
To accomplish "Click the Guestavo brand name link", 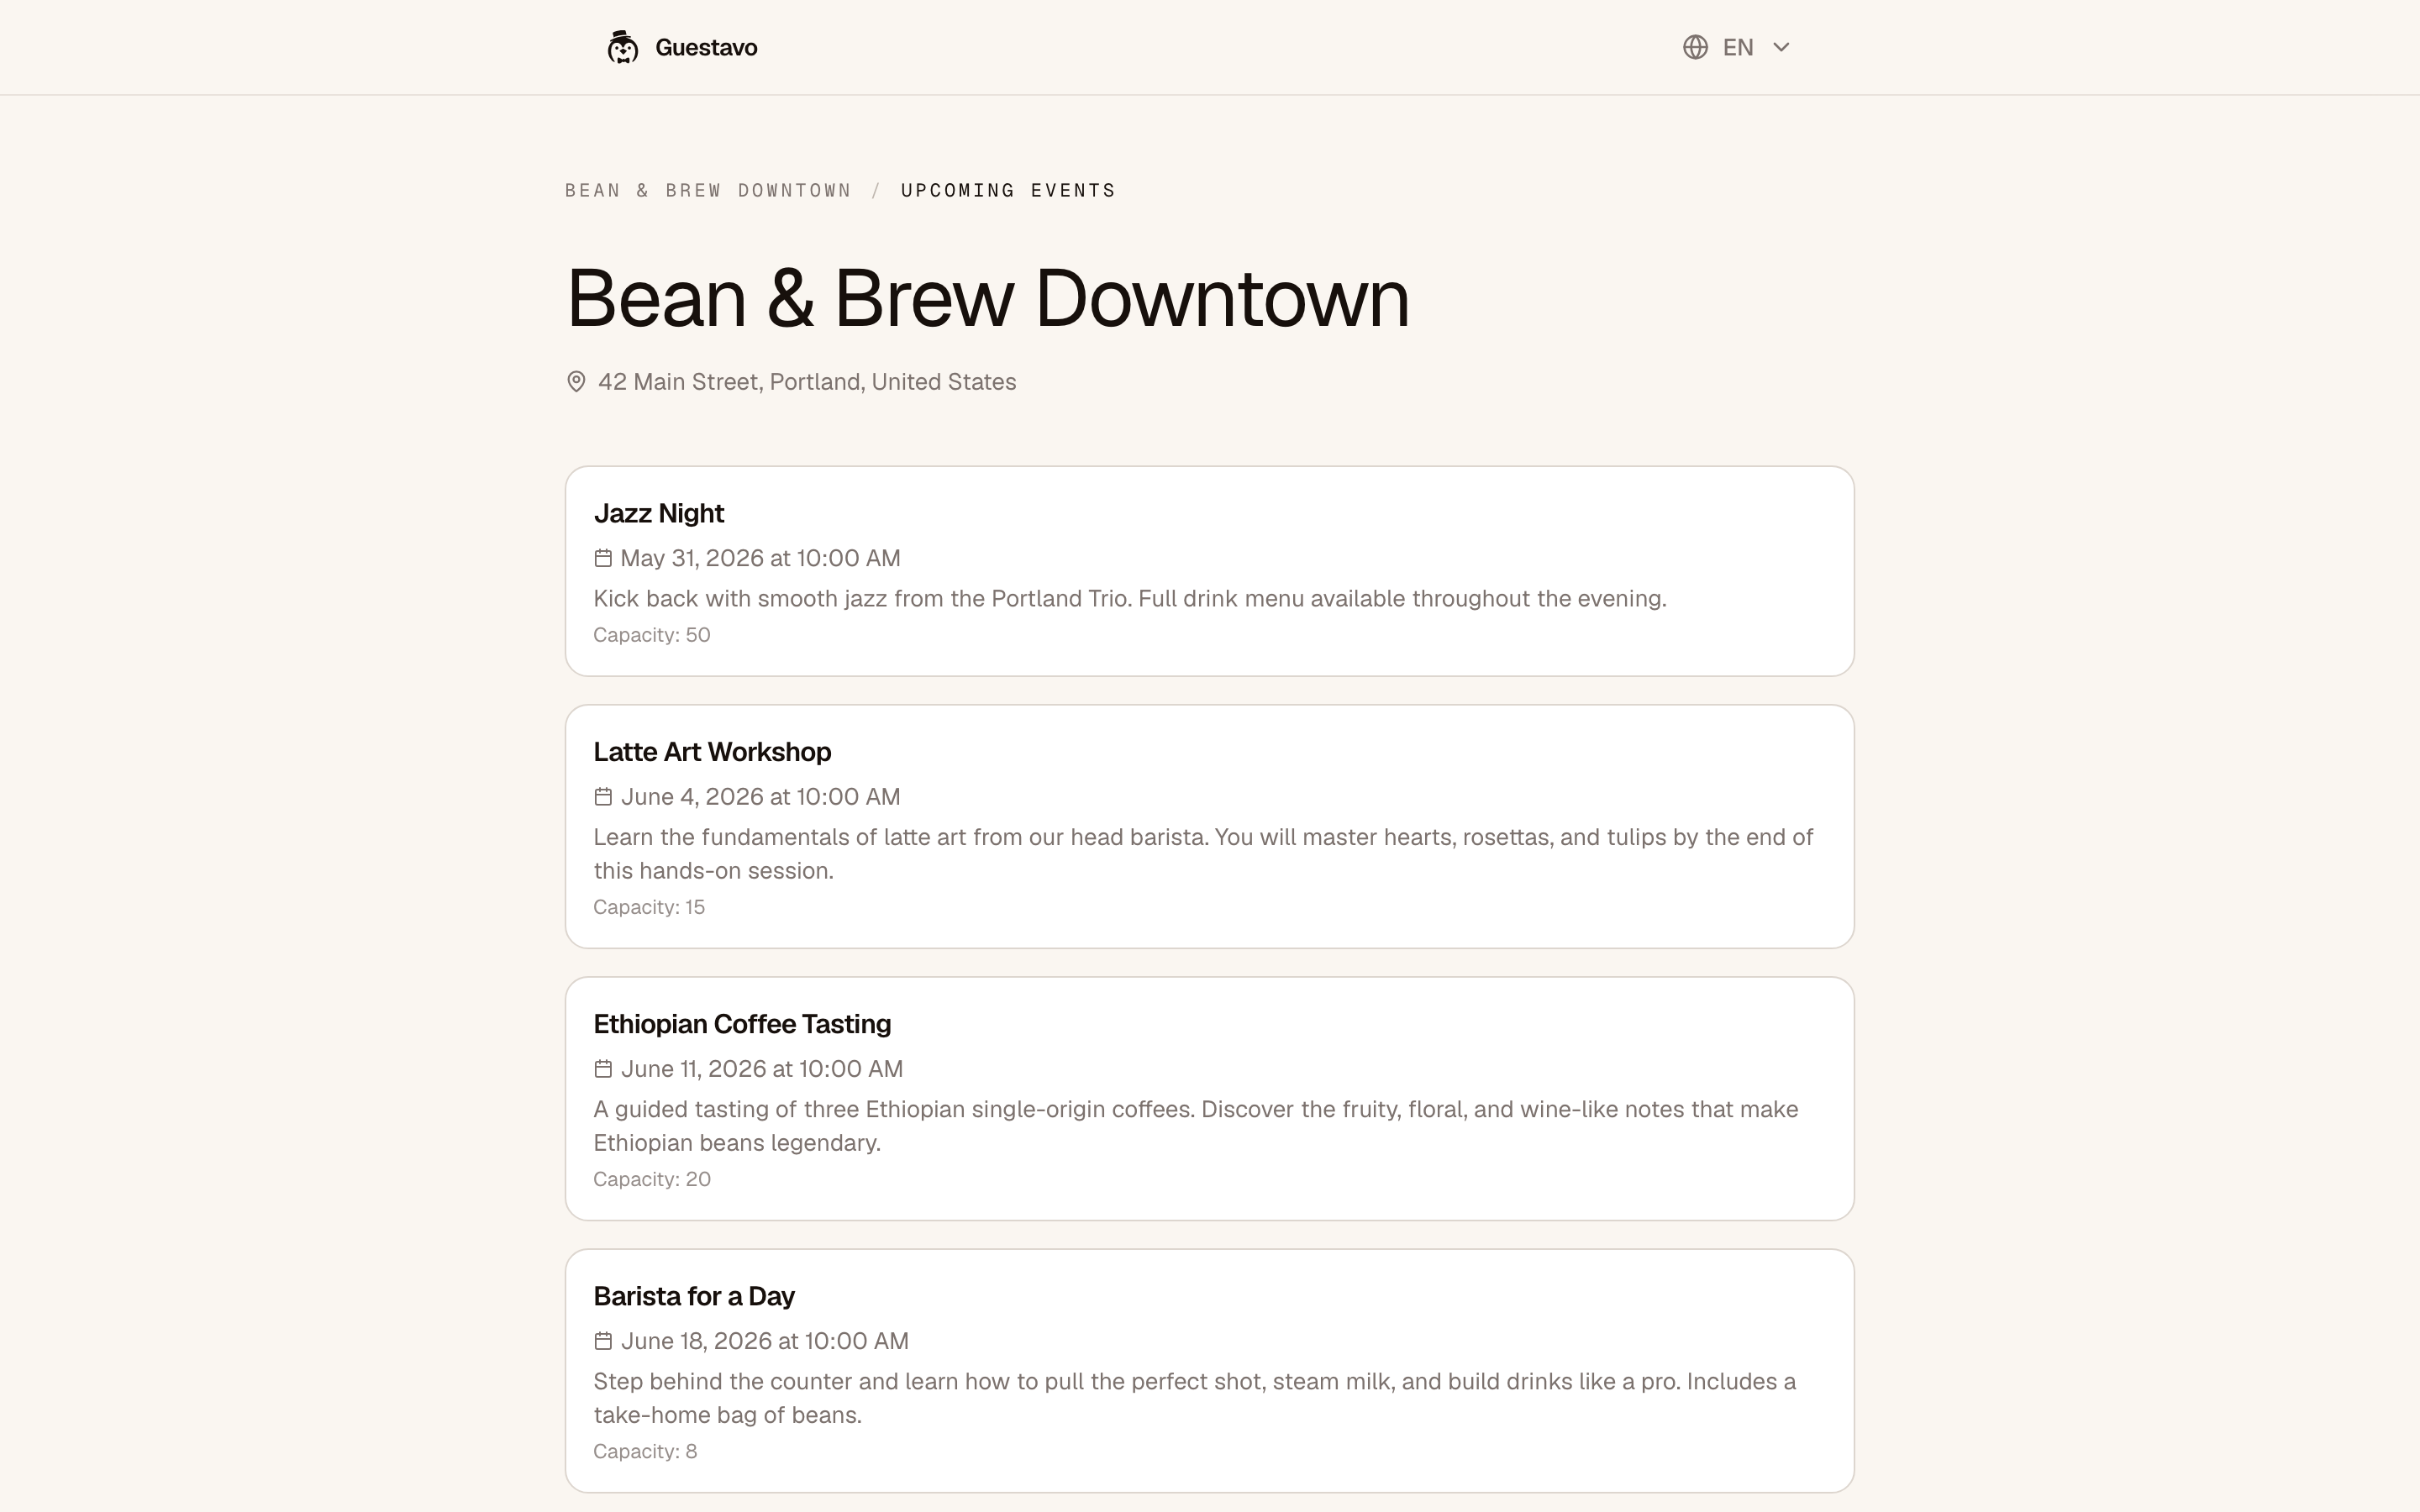I will (706, 47).
